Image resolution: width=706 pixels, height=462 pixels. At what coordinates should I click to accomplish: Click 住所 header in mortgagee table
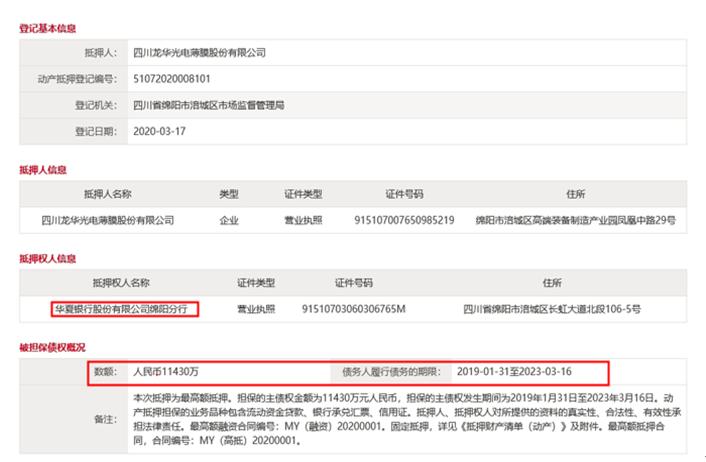[552, 283]
